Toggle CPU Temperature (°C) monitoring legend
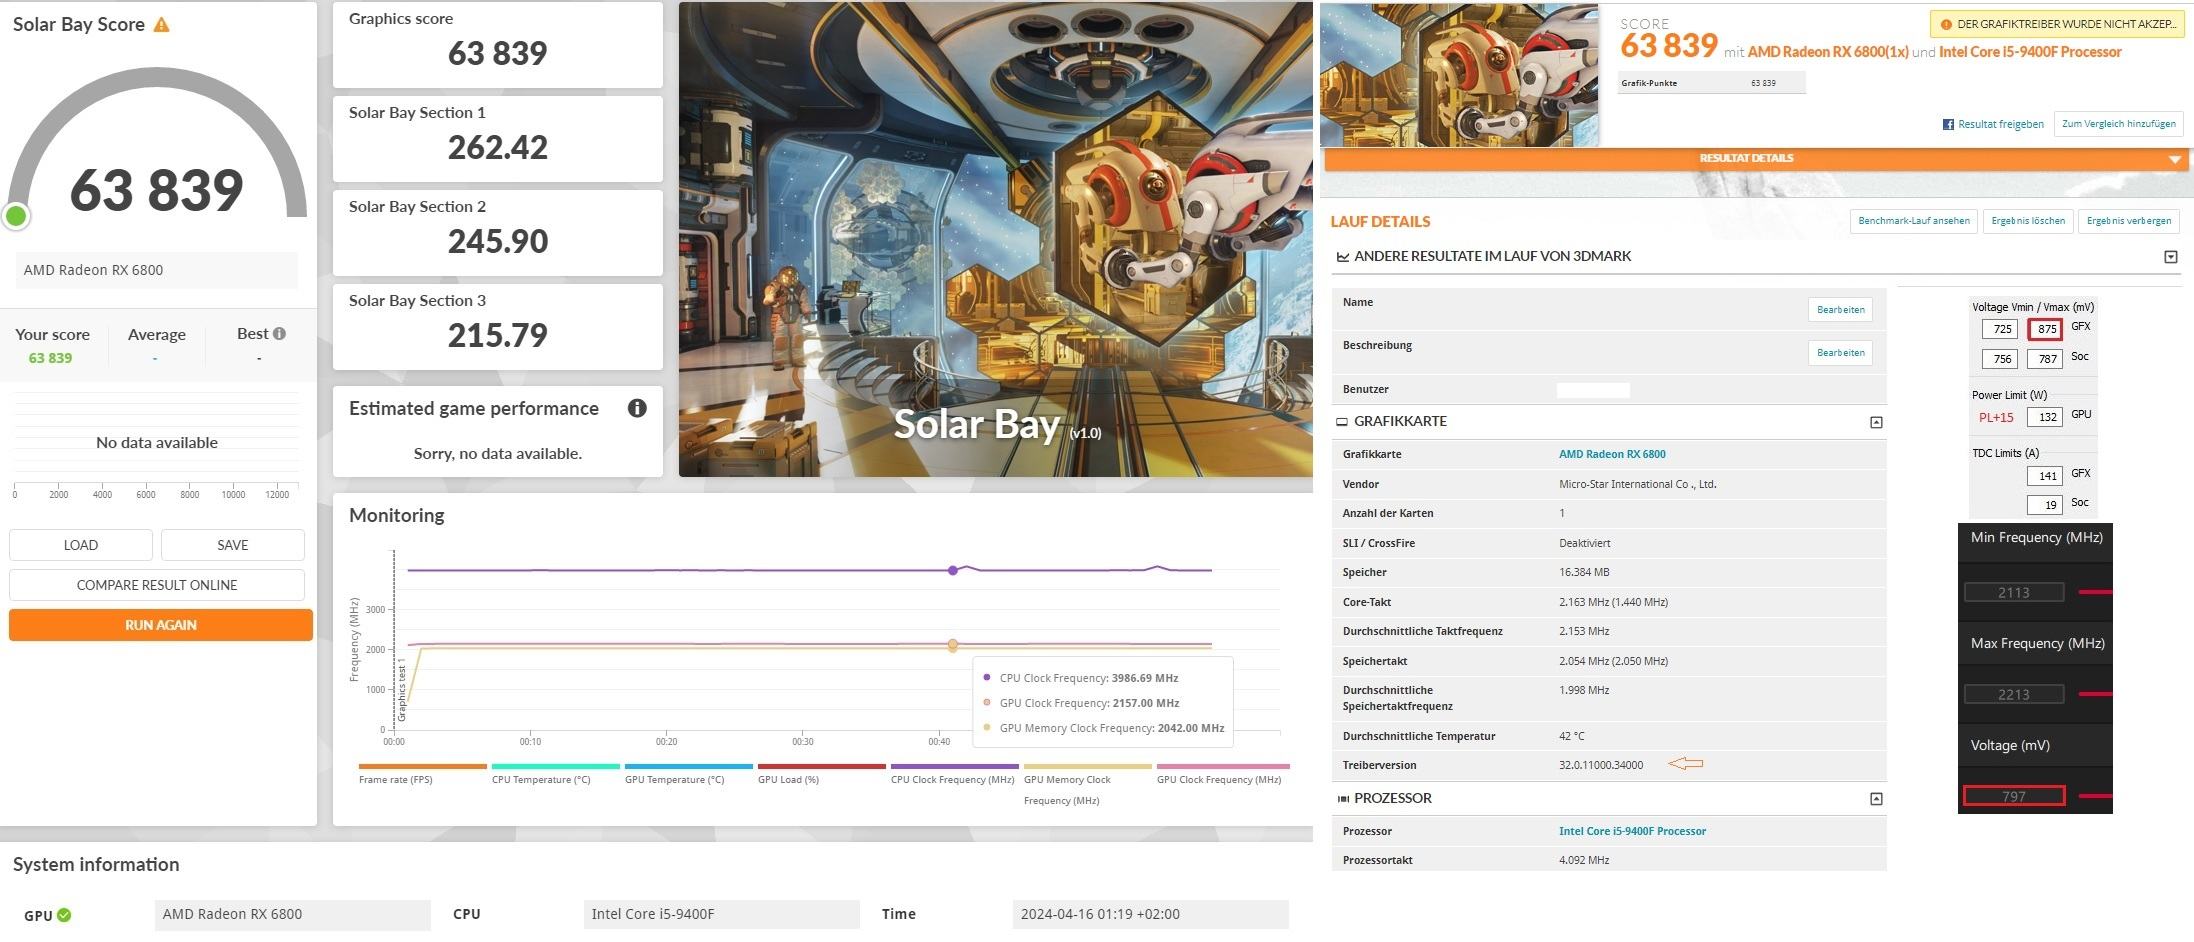Image resolution: width=2194 pixels, height=942 pixels. 555,774
